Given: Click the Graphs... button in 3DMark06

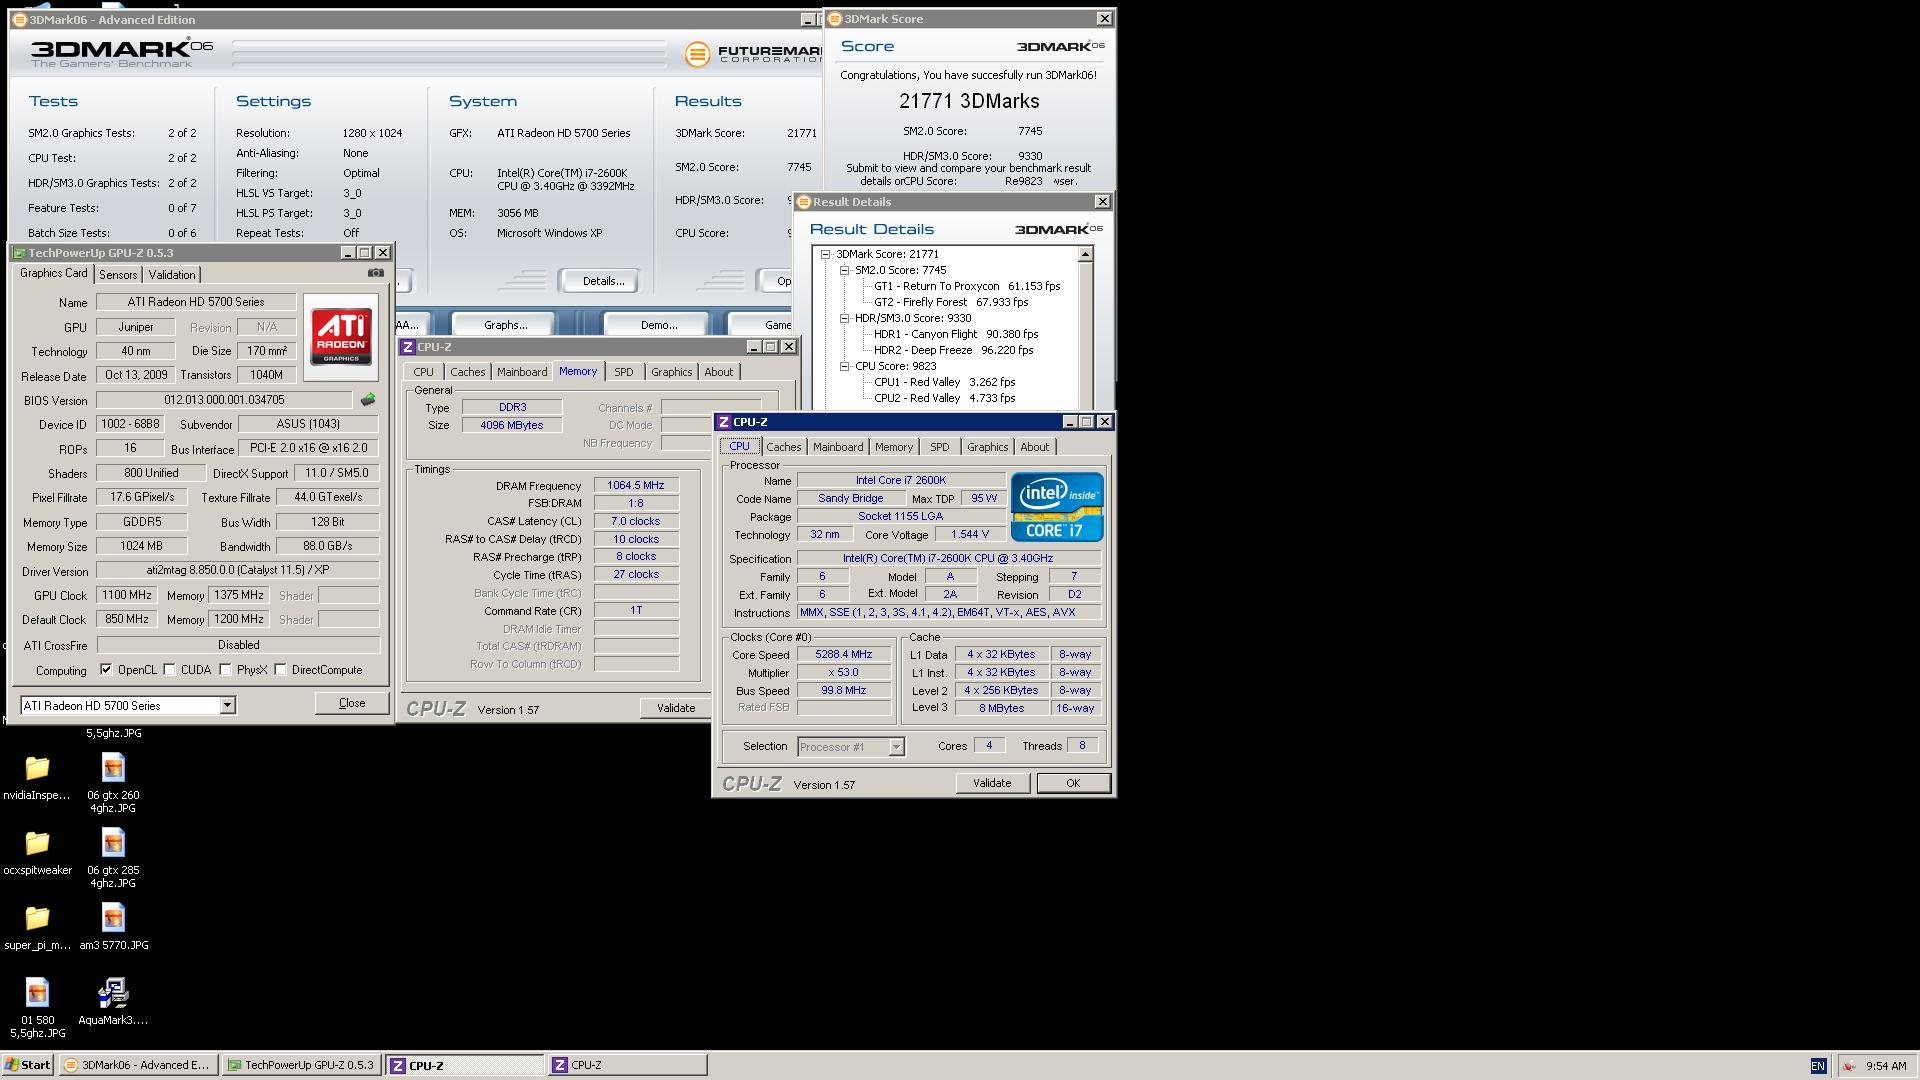Looking at the screenshot, I should point(505,325).
